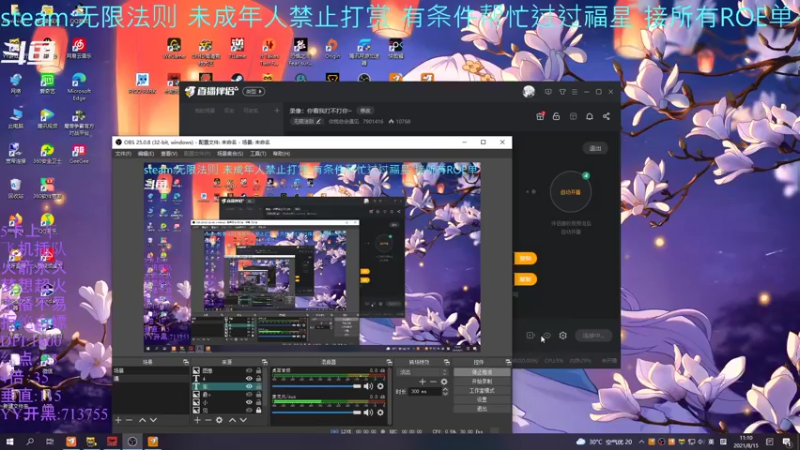The image size is (800, 450).
Task: Adjust the microphone/Aux volume slider
Action: click(317, 412)
